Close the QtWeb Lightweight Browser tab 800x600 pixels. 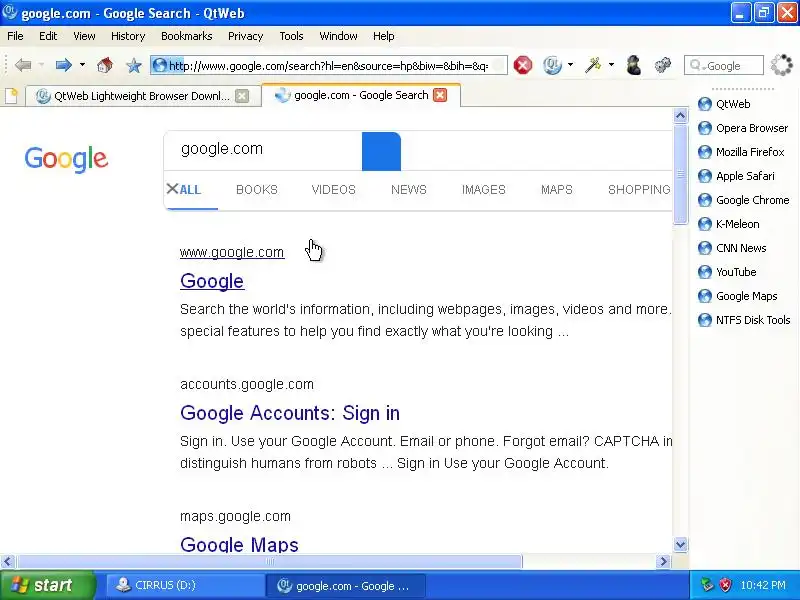242,96
